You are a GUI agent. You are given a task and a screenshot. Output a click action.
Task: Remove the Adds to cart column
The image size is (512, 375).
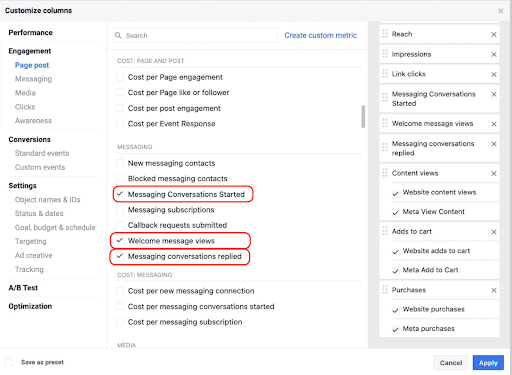[494, 232]
